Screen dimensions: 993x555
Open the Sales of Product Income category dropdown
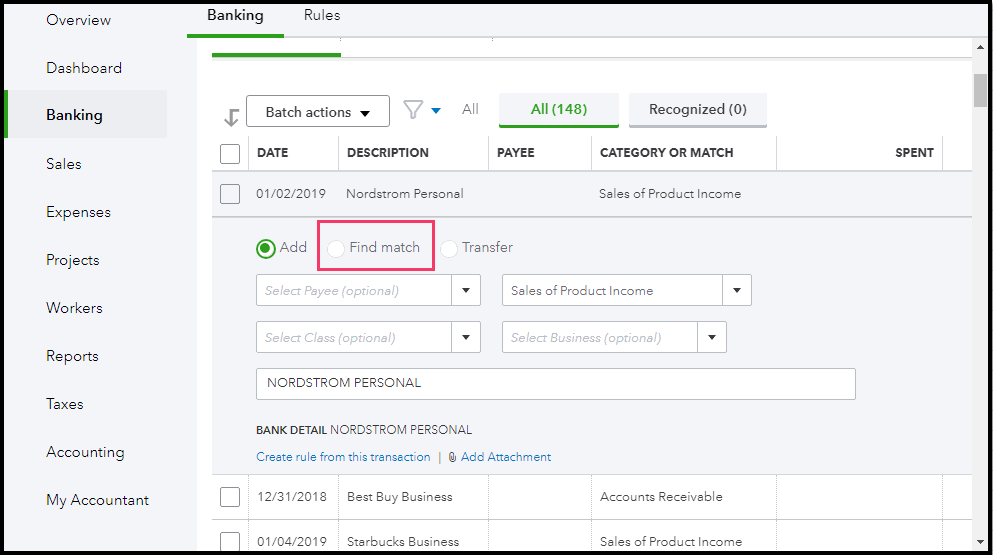(737, 291)
